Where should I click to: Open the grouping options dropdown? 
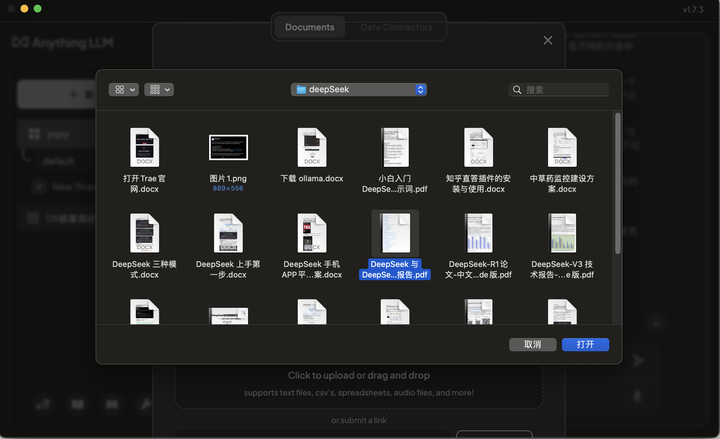pyautogui.click(x=159, y=90)
